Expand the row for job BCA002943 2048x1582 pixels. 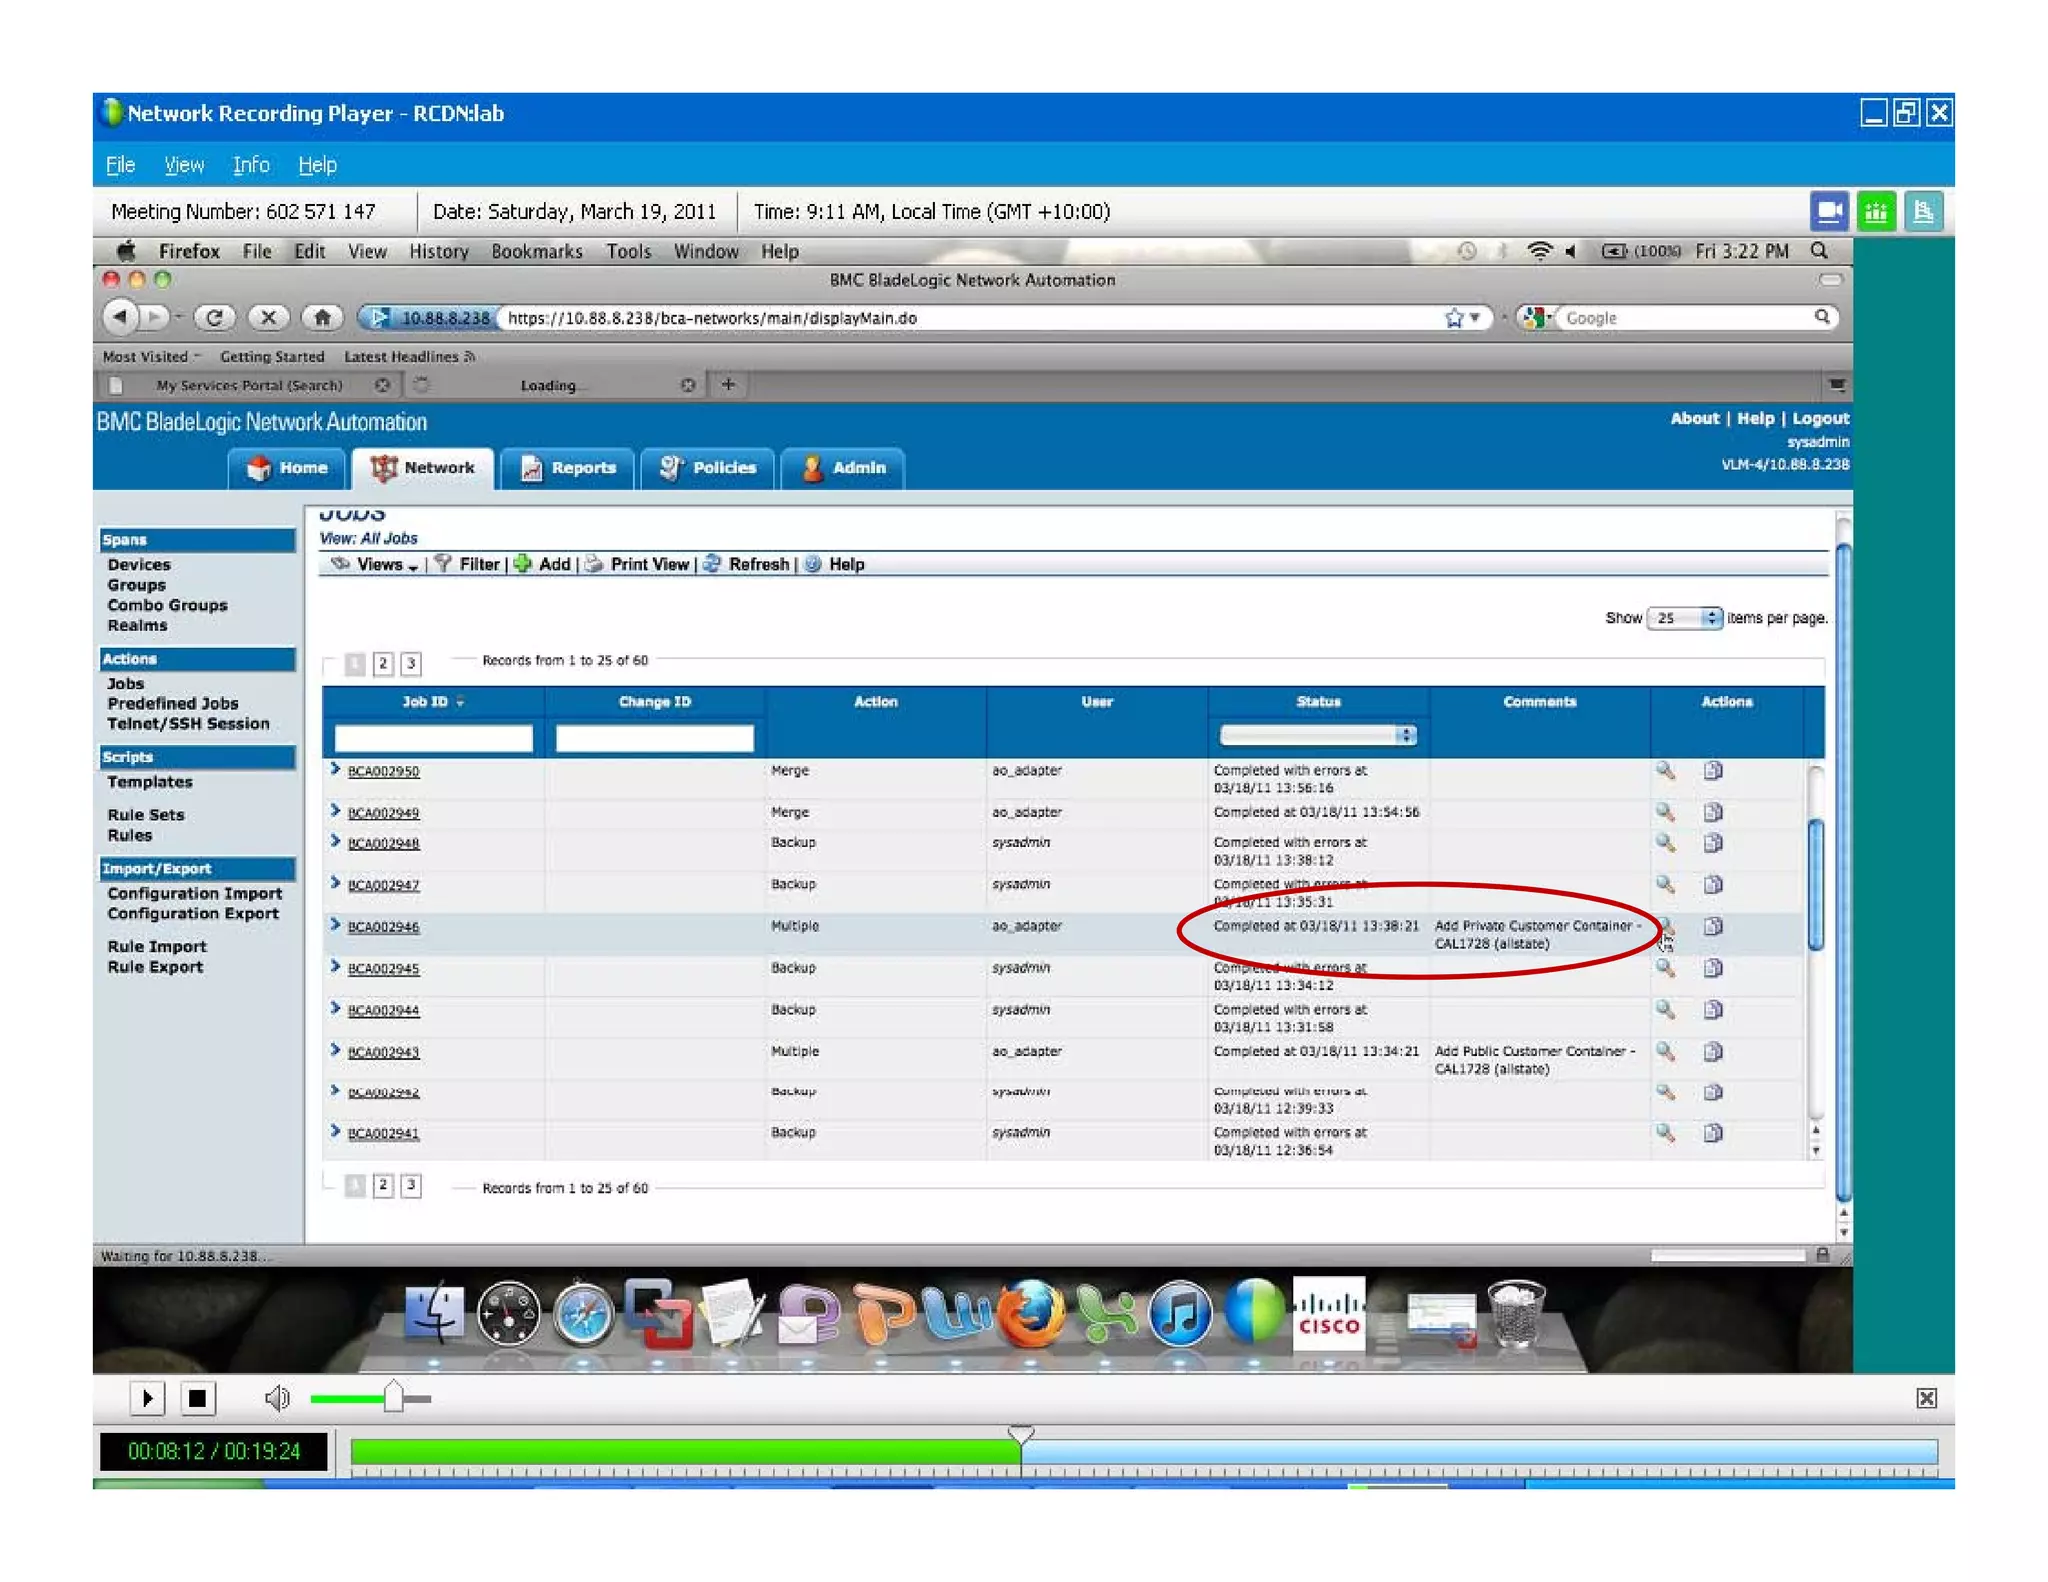coord(335,1050)
